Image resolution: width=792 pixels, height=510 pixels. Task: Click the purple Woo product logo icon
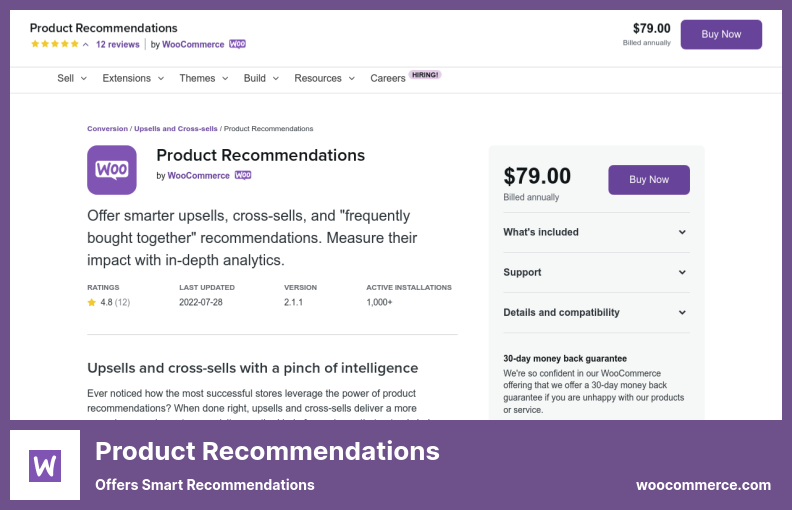[112, 170]
